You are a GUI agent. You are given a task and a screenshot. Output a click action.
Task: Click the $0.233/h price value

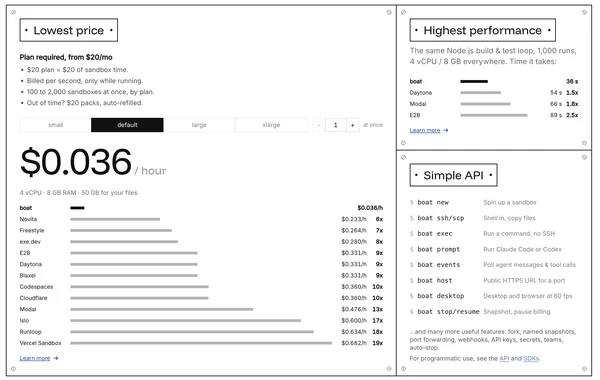(354, 219)
